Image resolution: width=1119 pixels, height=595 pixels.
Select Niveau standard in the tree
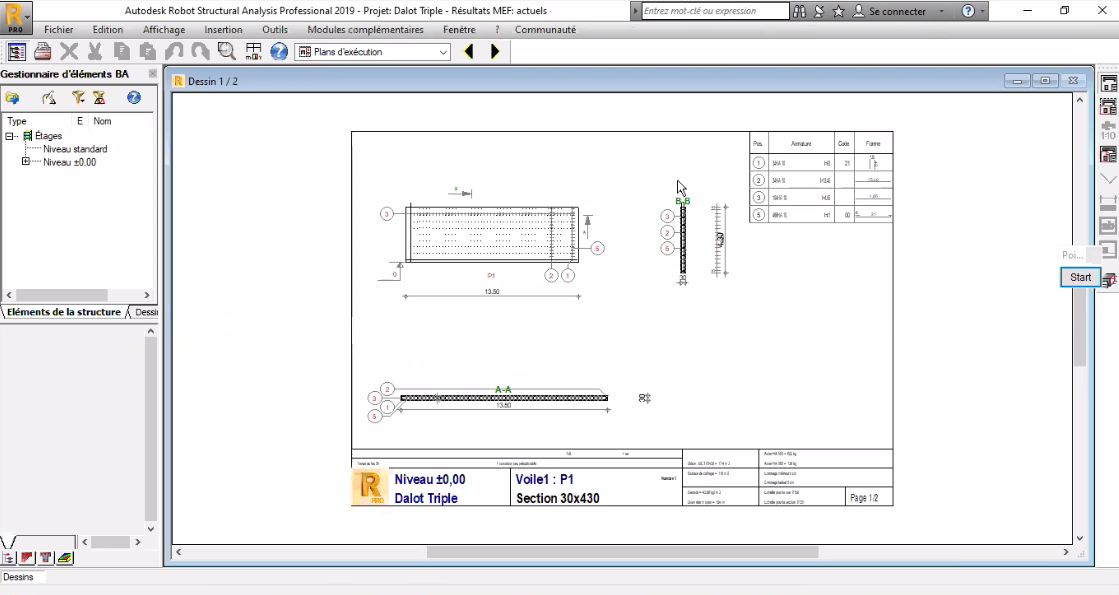[x=75, y=149]
